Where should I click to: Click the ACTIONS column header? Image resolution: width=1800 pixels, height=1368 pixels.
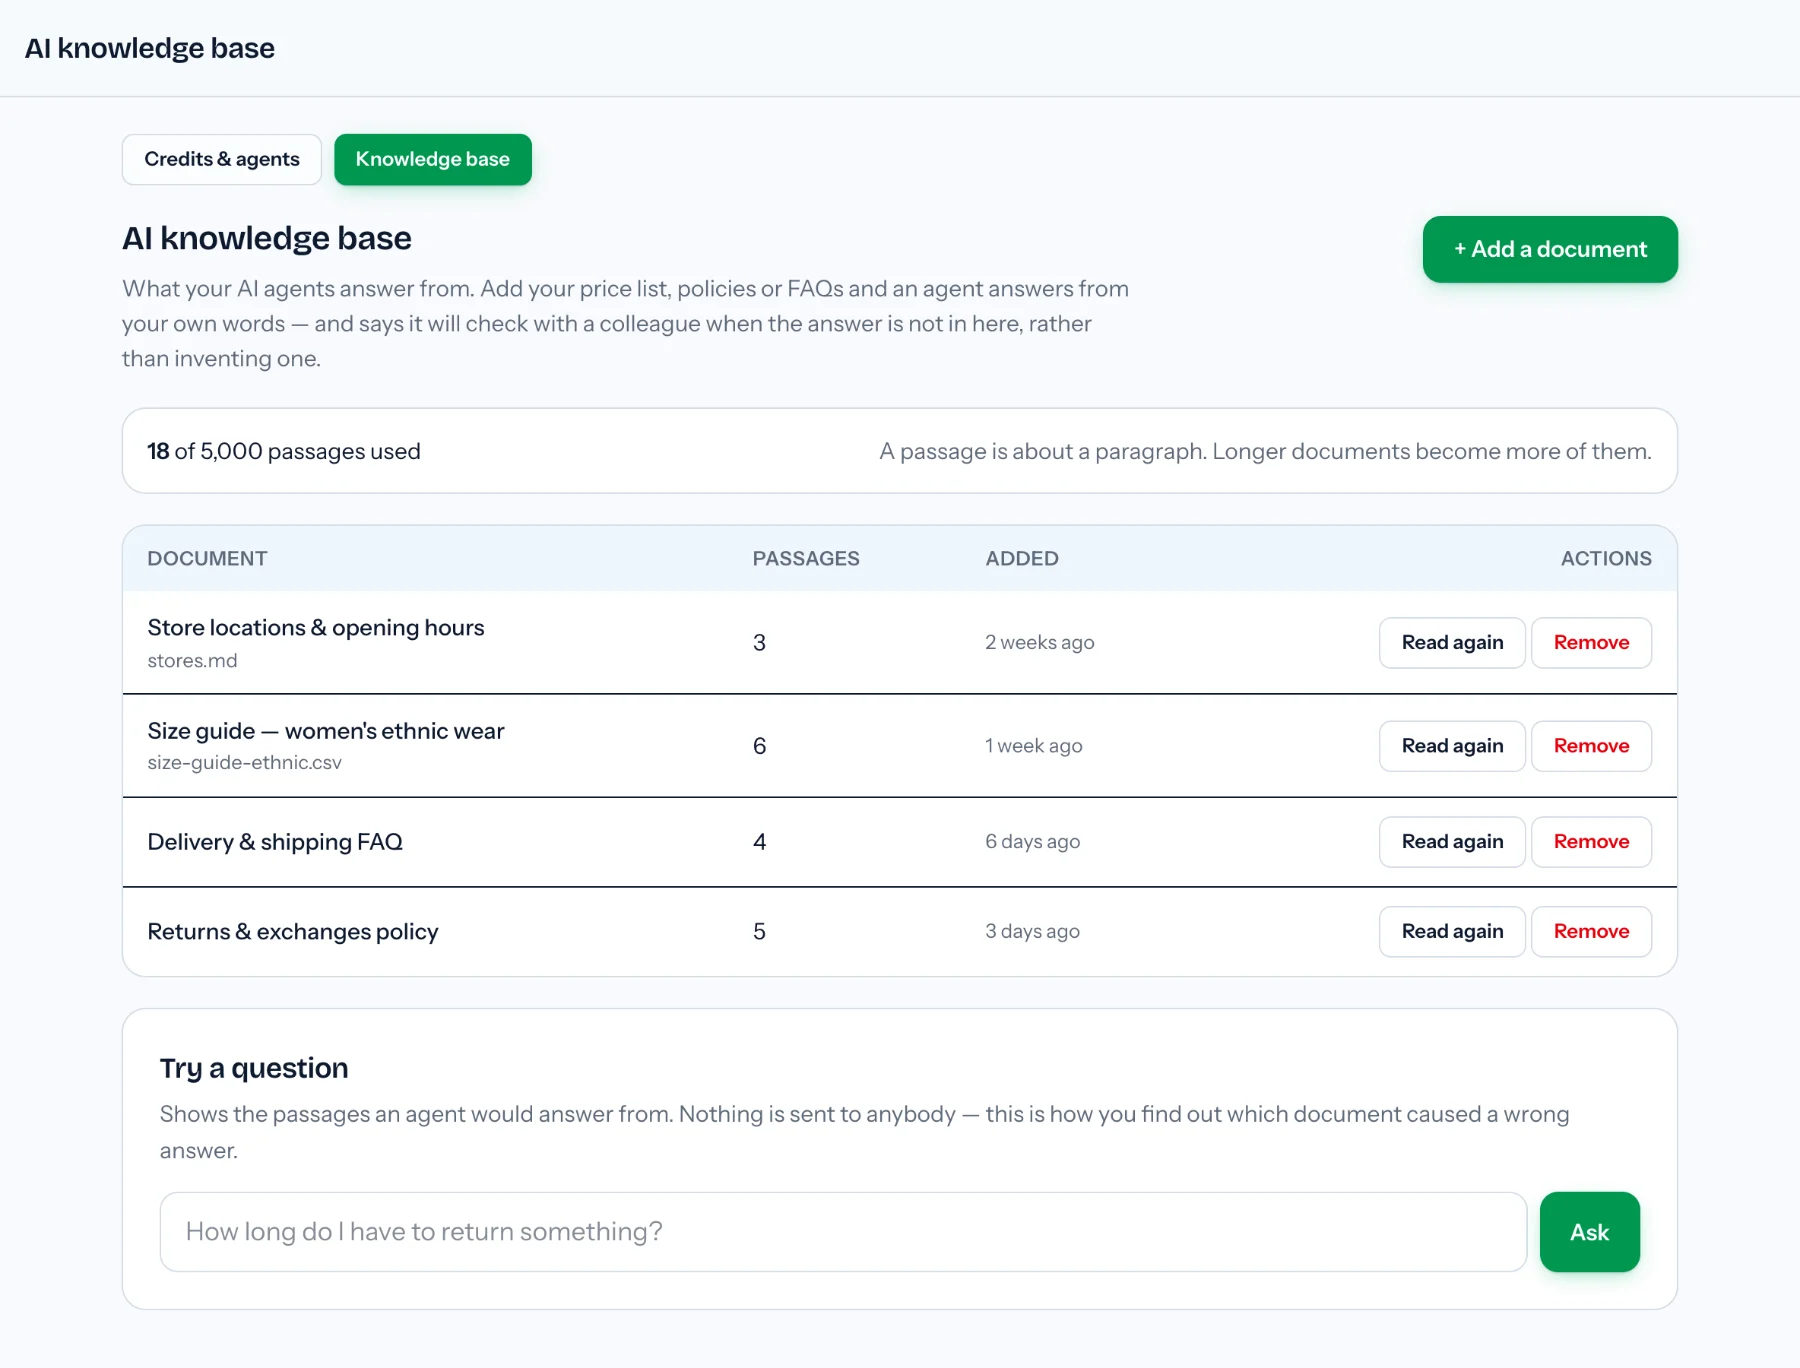click(x=1606, y=559)
